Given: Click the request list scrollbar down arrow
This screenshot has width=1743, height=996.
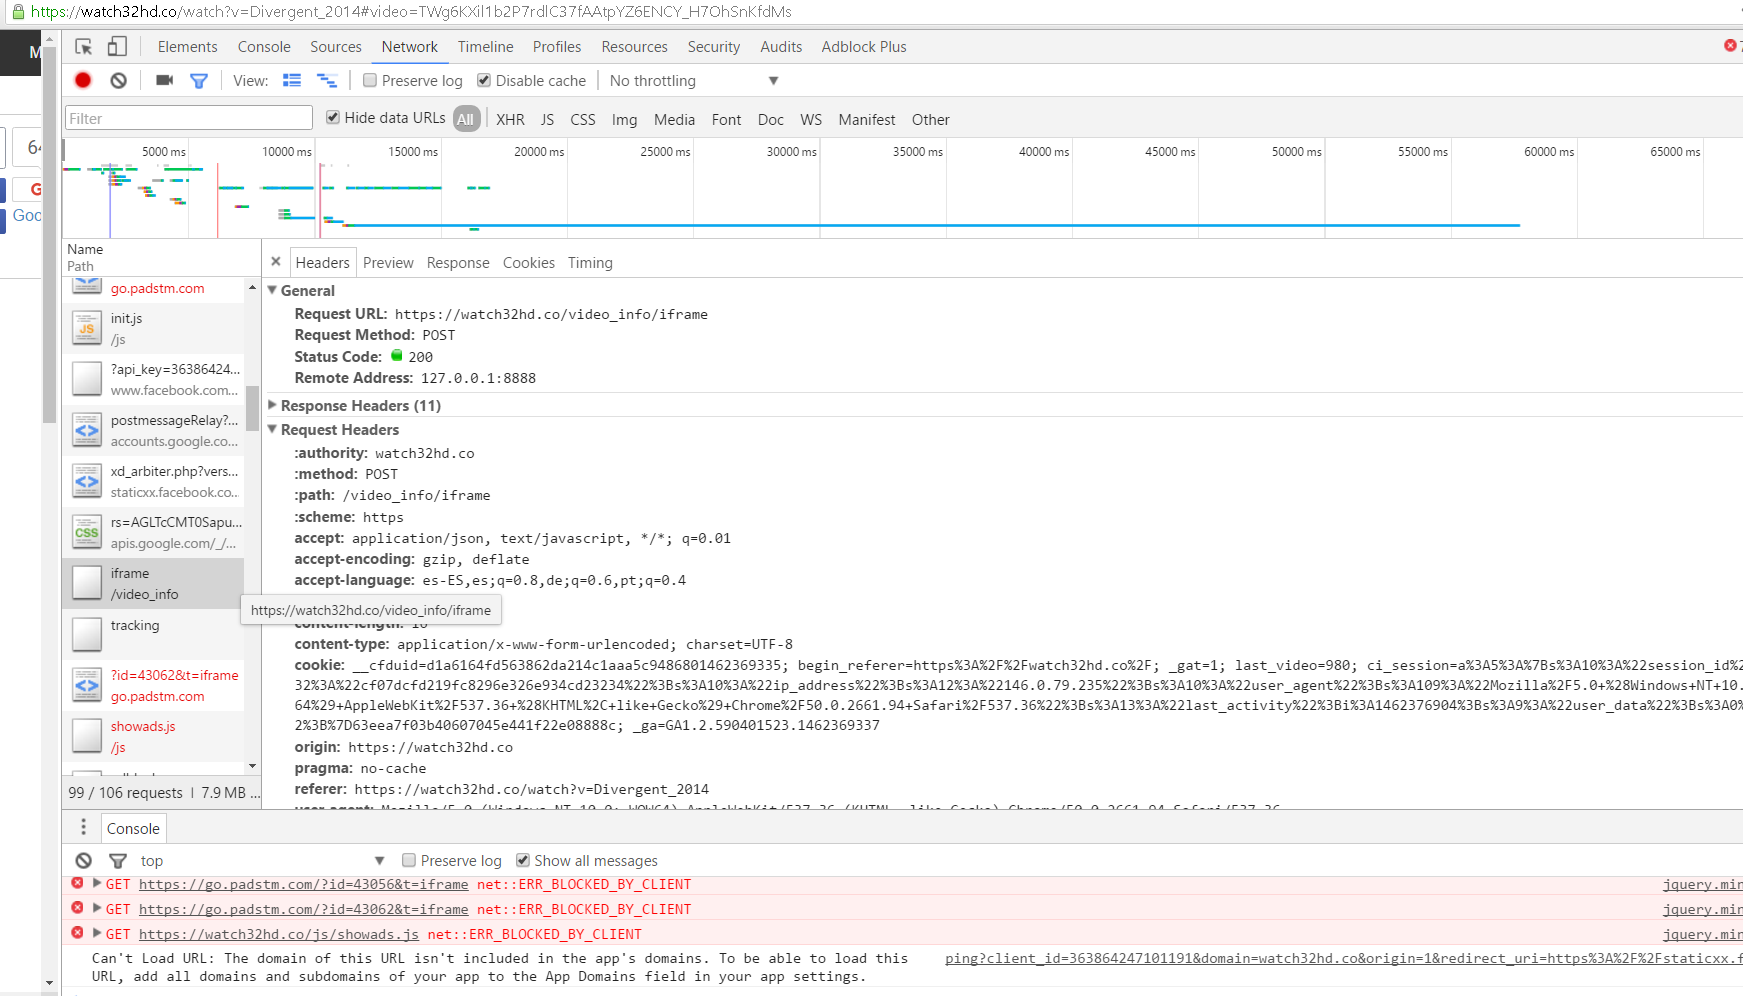Looking at the screenshot, I should coord(252,766).
